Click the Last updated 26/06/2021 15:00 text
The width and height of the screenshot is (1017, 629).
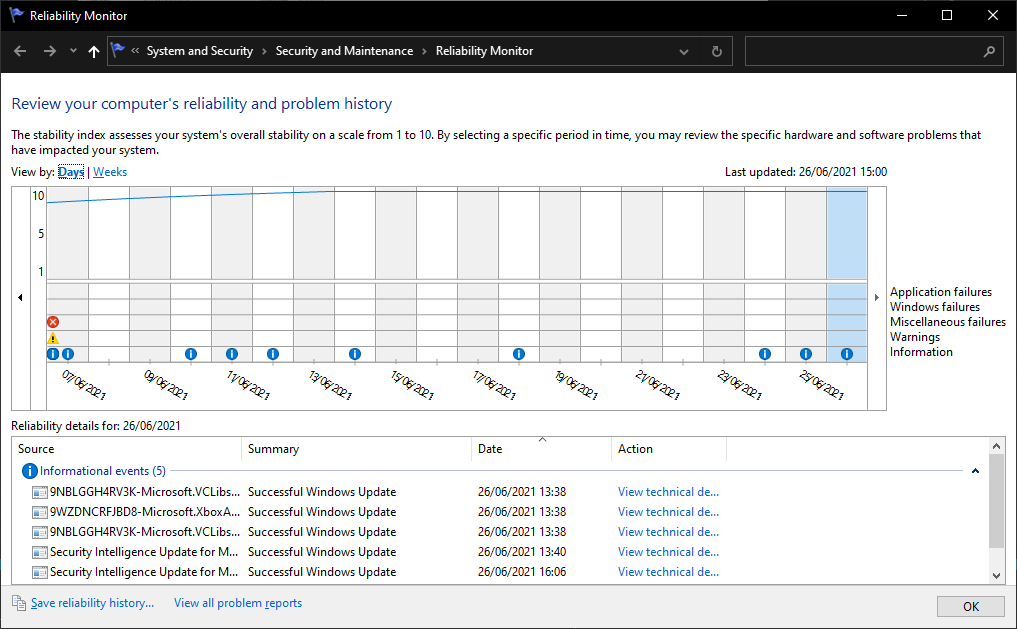tap(806, 172)
